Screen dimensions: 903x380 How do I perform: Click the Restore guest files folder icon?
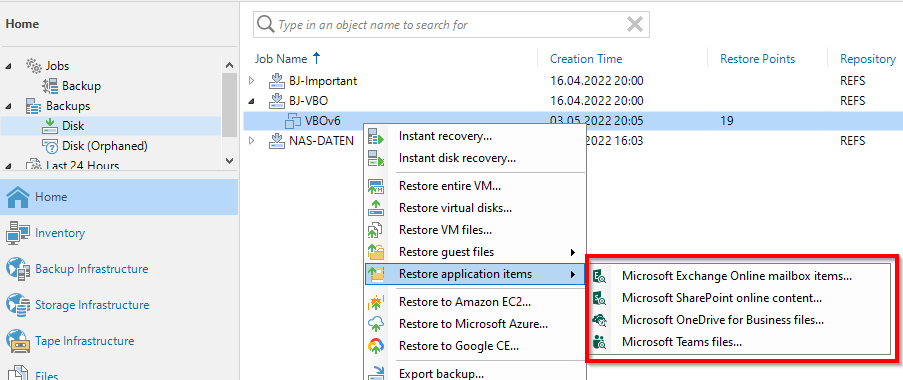pyautogui.click(x=376, y=252)
